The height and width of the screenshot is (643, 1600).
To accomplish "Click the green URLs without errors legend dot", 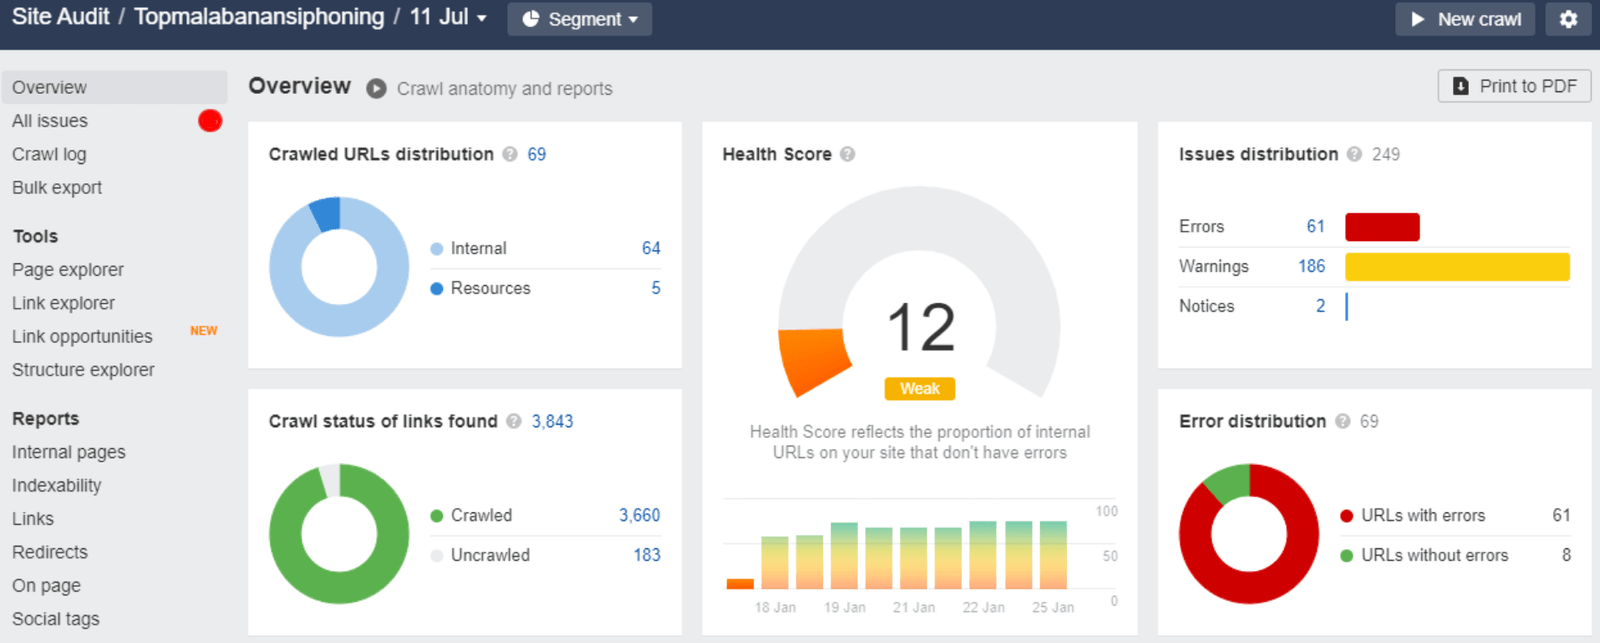I will (1347, 556).
